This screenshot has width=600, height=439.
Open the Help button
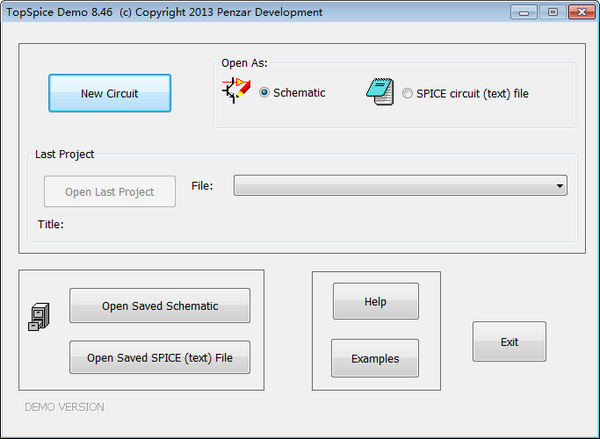click(x=376, y=301)
